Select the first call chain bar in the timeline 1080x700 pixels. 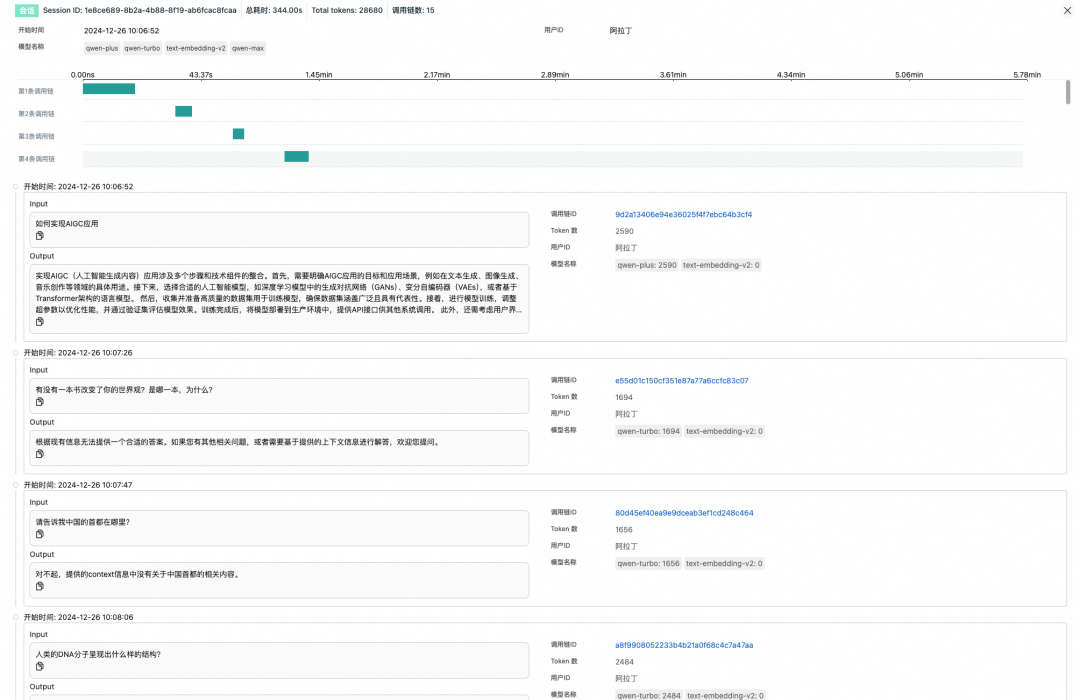coord(108,89)
